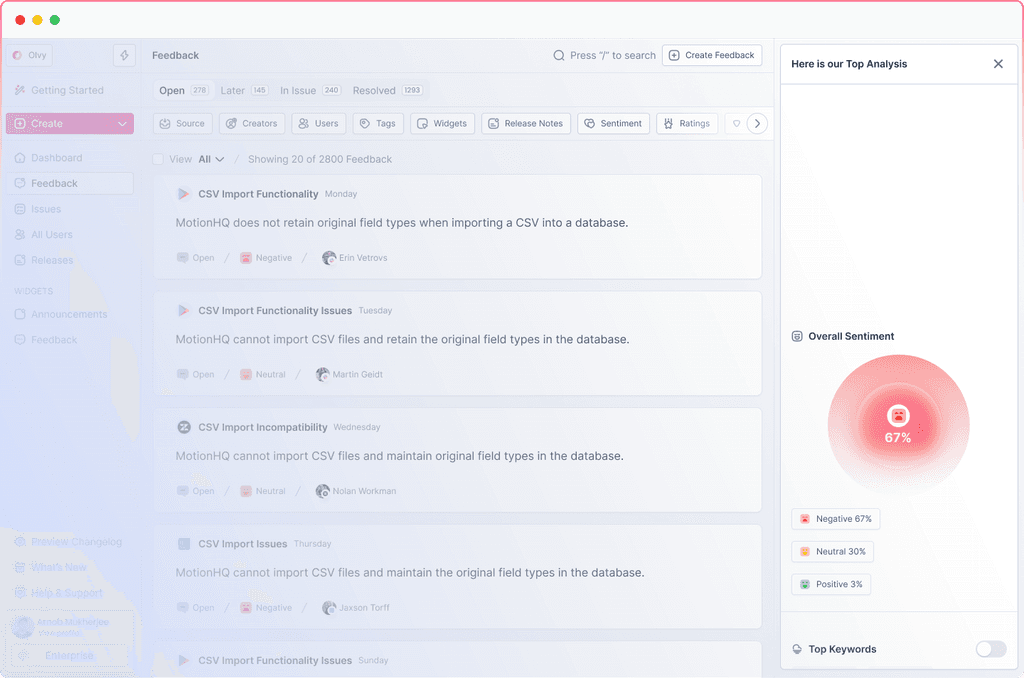Select the Negative 67% chip
The image size is (1024, 678).
click(836, 519)
